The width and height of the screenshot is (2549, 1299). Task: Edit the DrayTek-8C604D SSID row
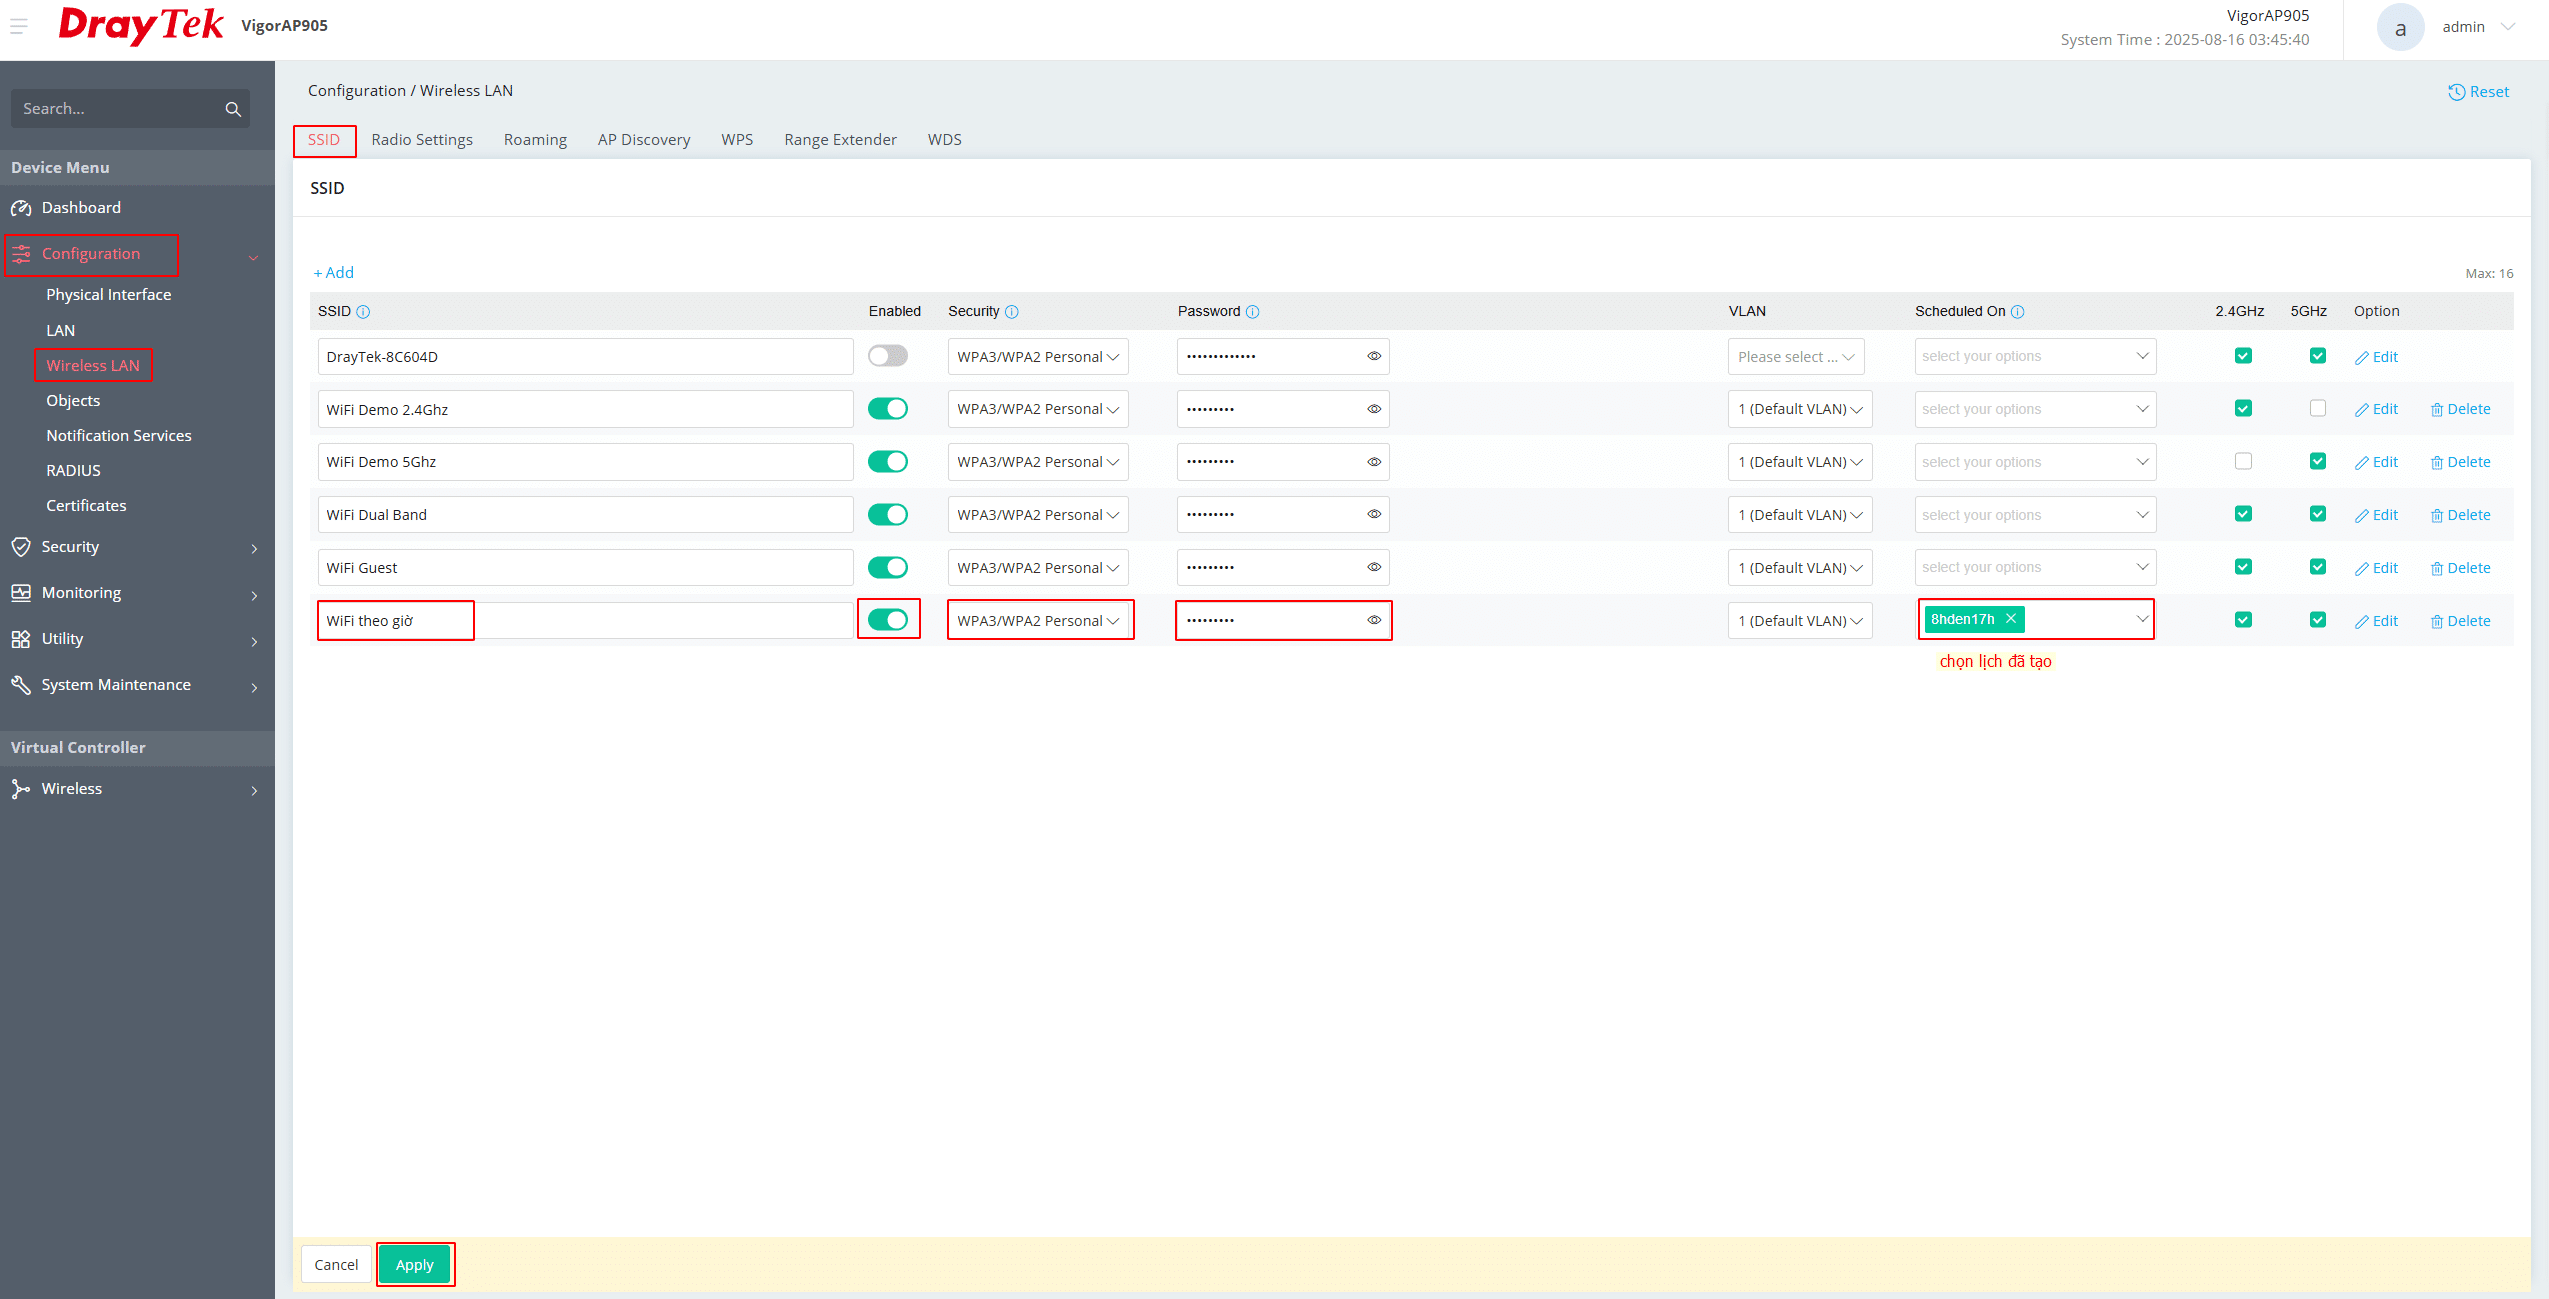coord(2376,357)
